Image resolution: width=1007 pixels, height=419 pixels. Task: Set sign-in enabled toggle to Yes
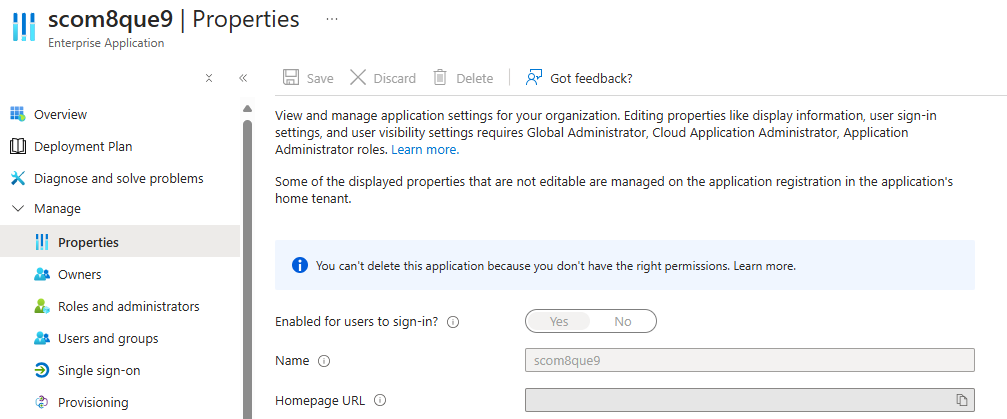coord(559,321)
